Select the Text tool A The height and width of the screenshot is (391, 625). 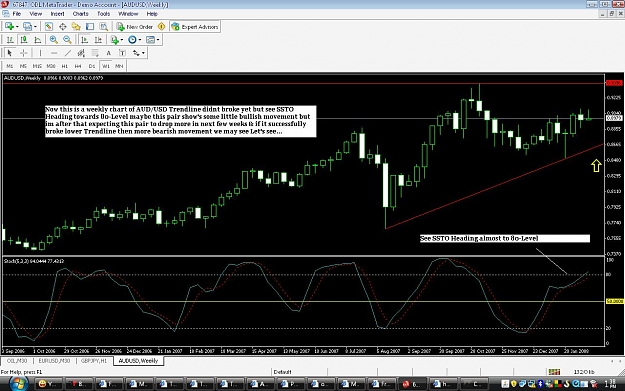[108, 53]
